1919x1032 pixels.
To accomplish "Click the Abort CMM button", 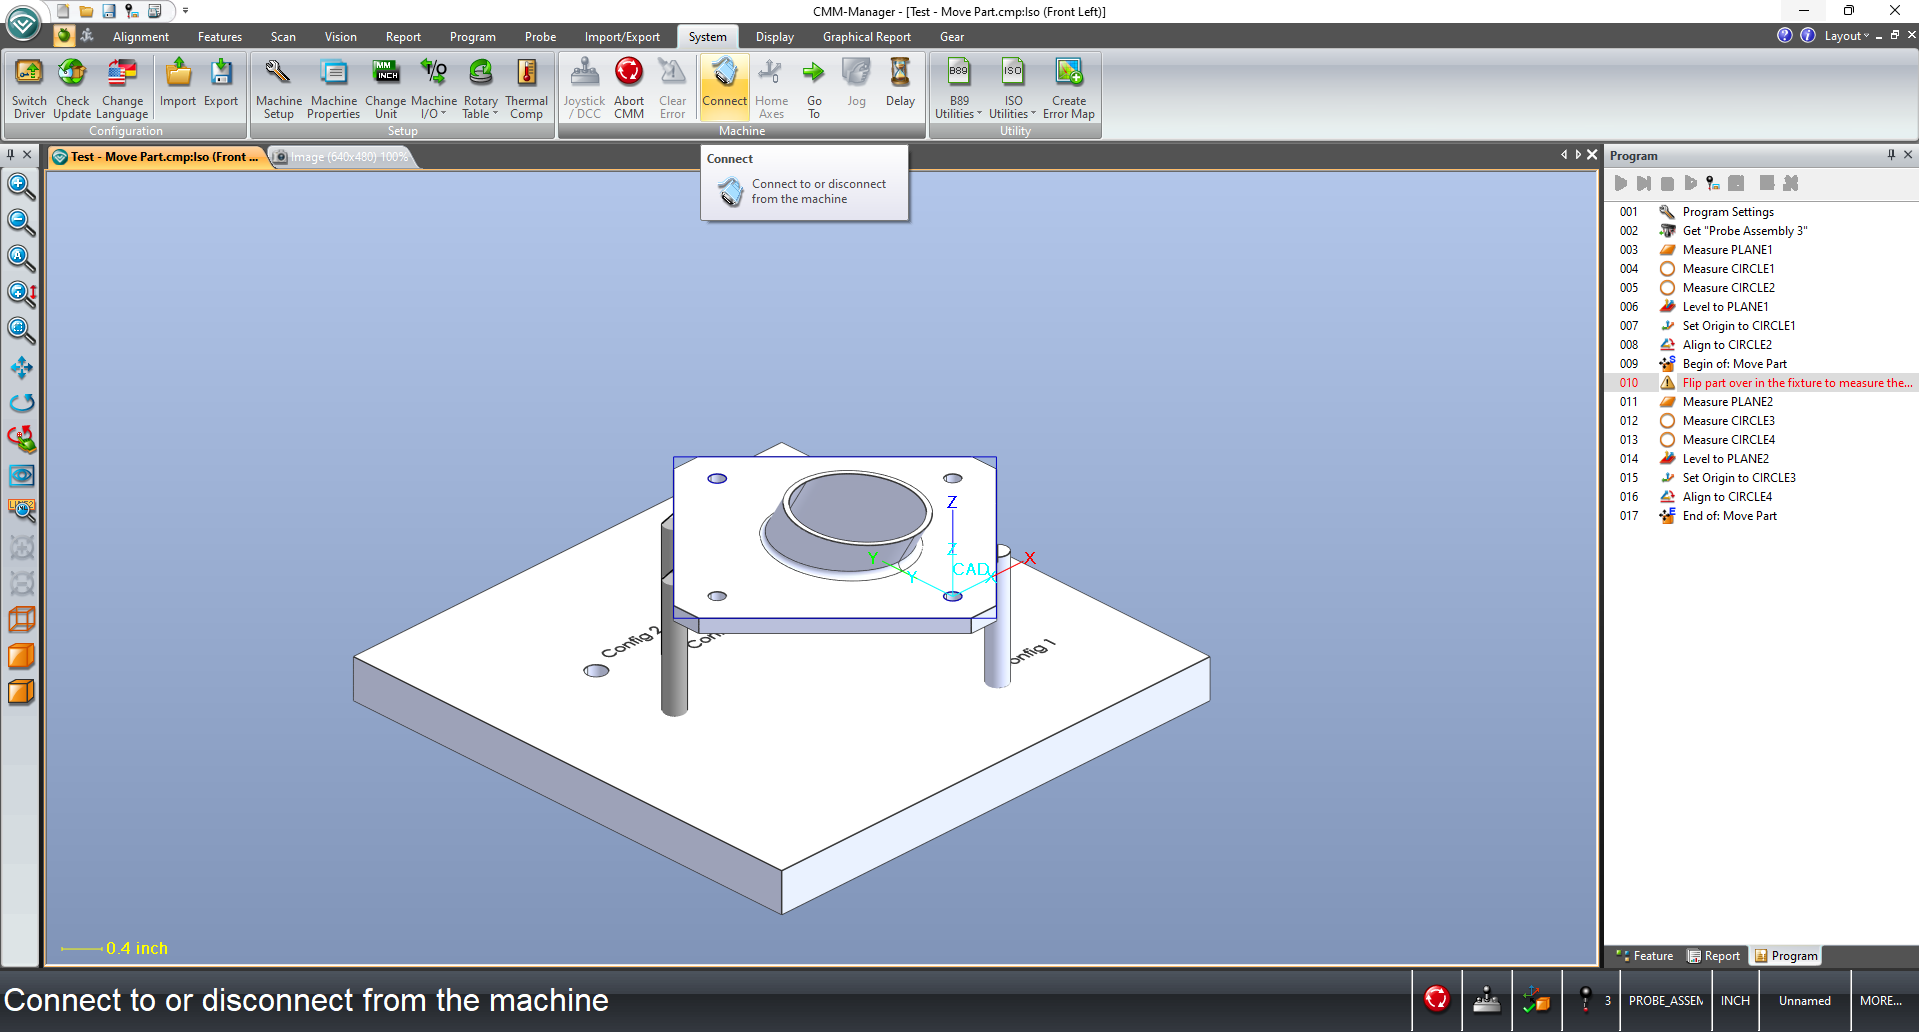I will click(x=628, y=88).
